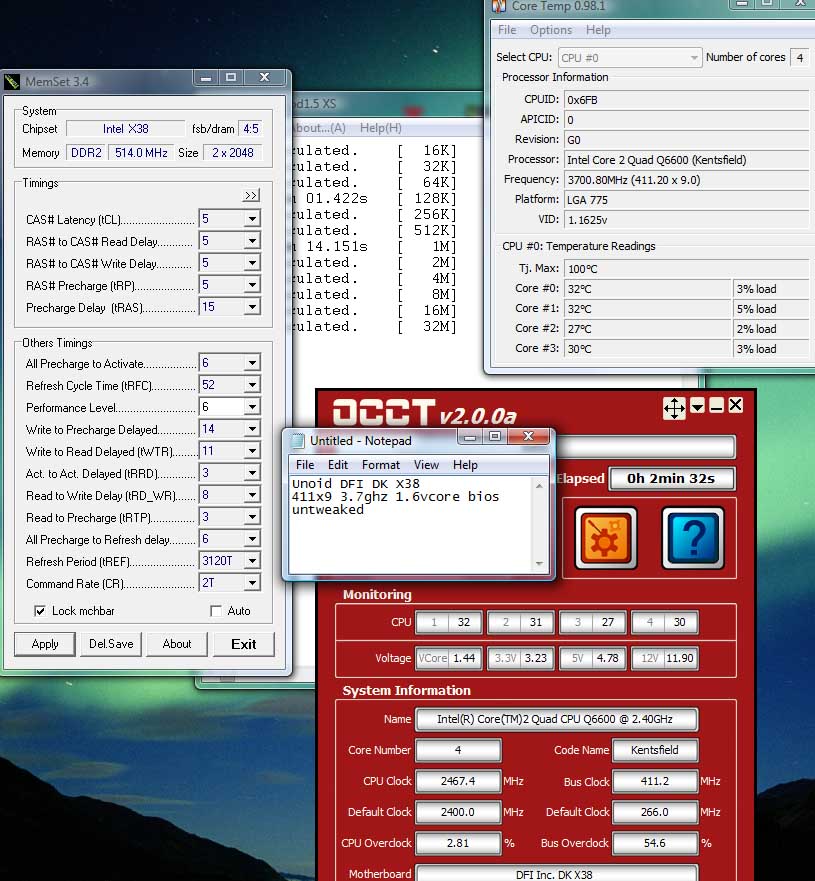The width and height of the screenshot is (815, 881).
Task: Open the Write to Read Delayed (tWTR) dropdown
Action: [252, 451]
